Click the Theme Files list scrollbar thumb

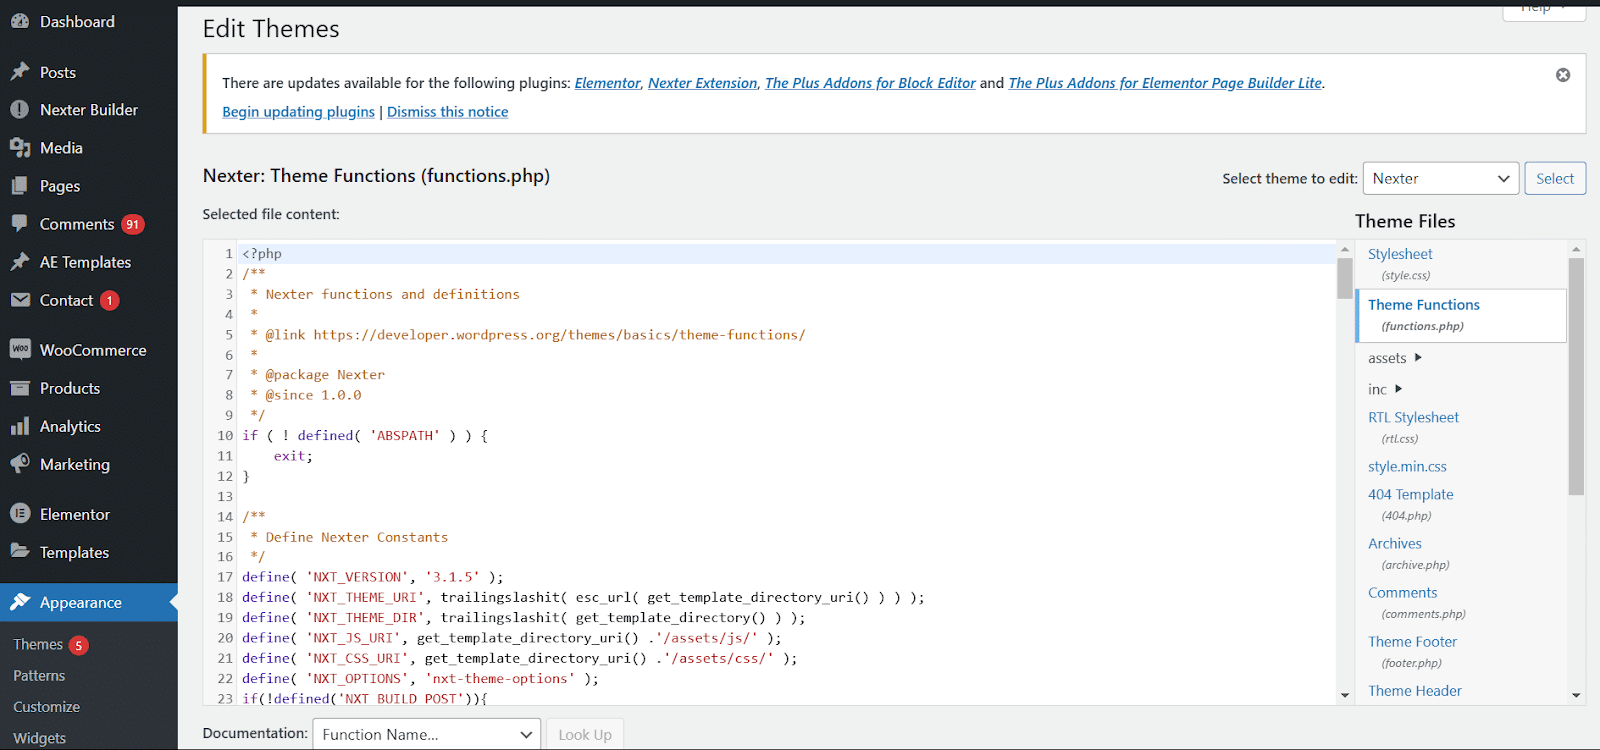coord(1576,377)
